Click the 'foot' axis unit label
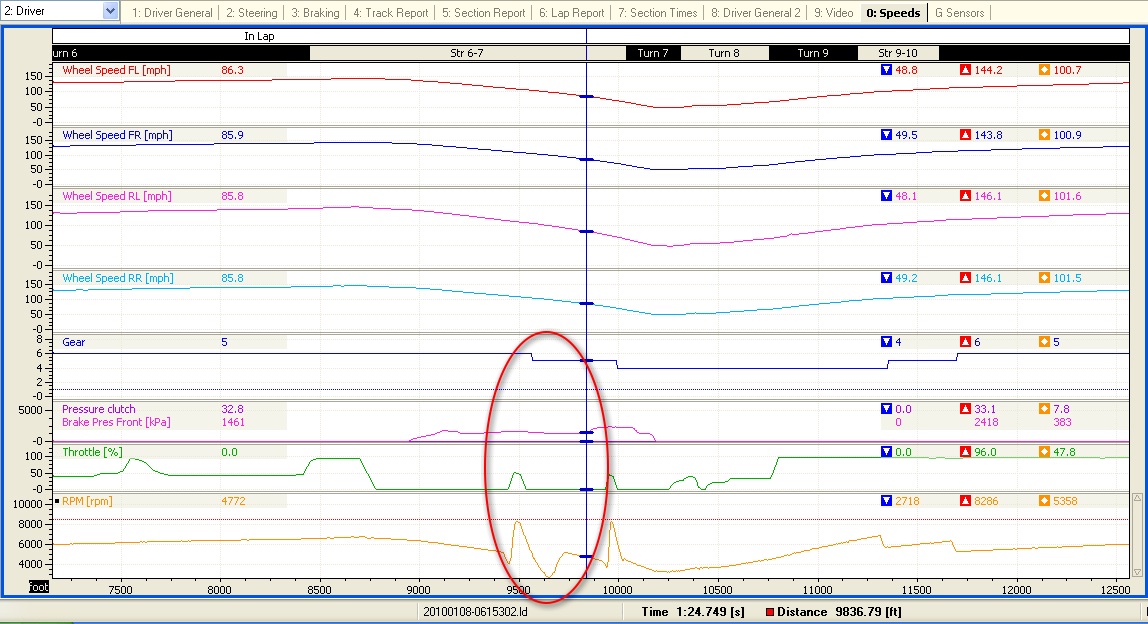 click(x=39, y=587)
